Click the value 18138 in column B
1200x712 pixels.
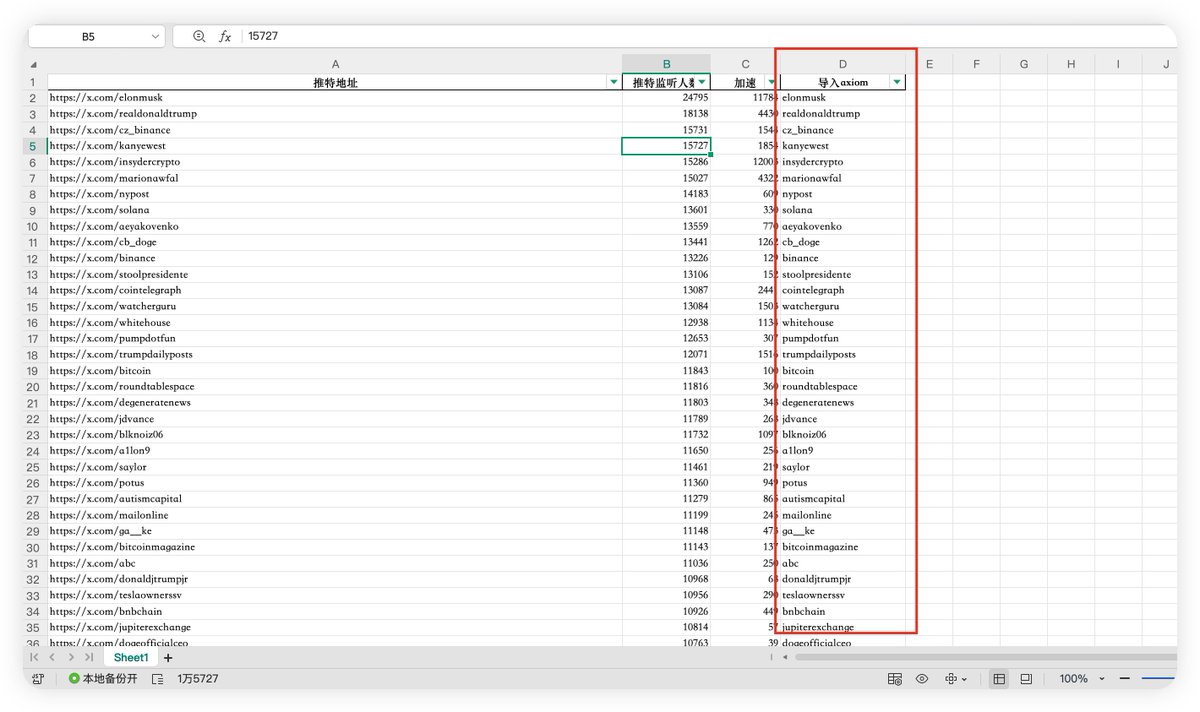coord(666,114)
